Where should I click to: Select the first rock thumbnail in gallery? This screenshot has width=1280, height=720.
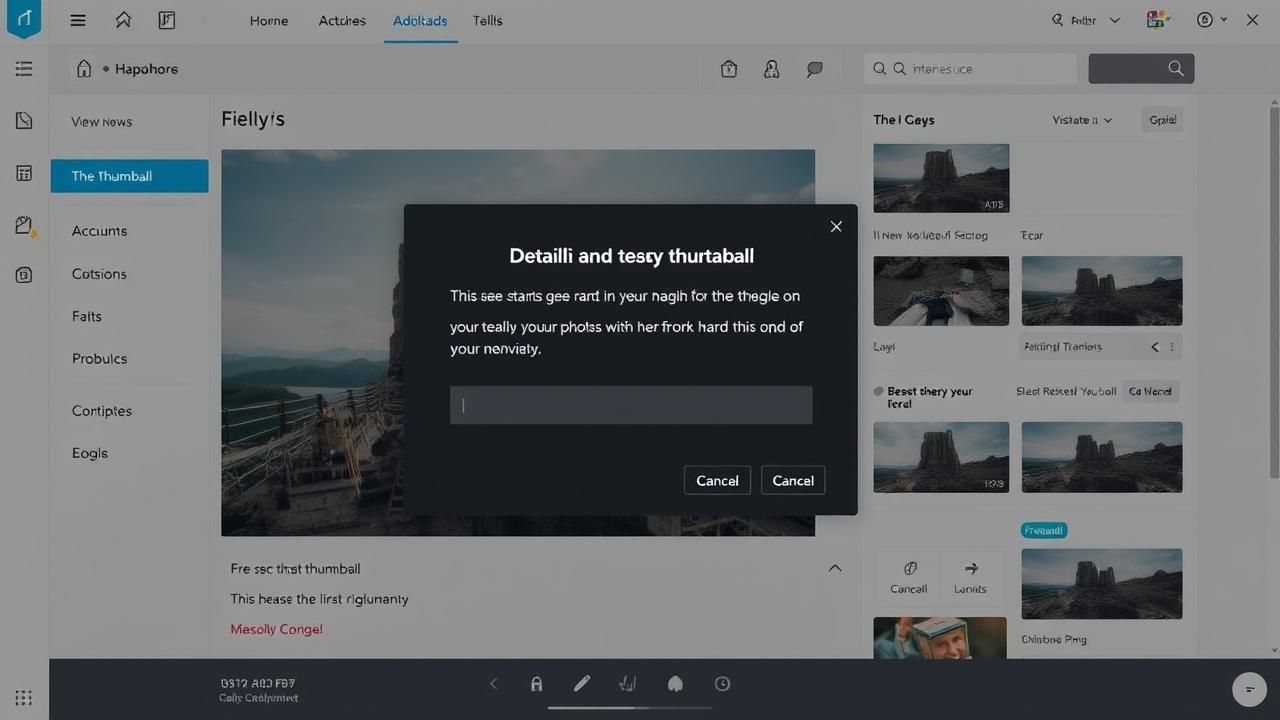941,178
